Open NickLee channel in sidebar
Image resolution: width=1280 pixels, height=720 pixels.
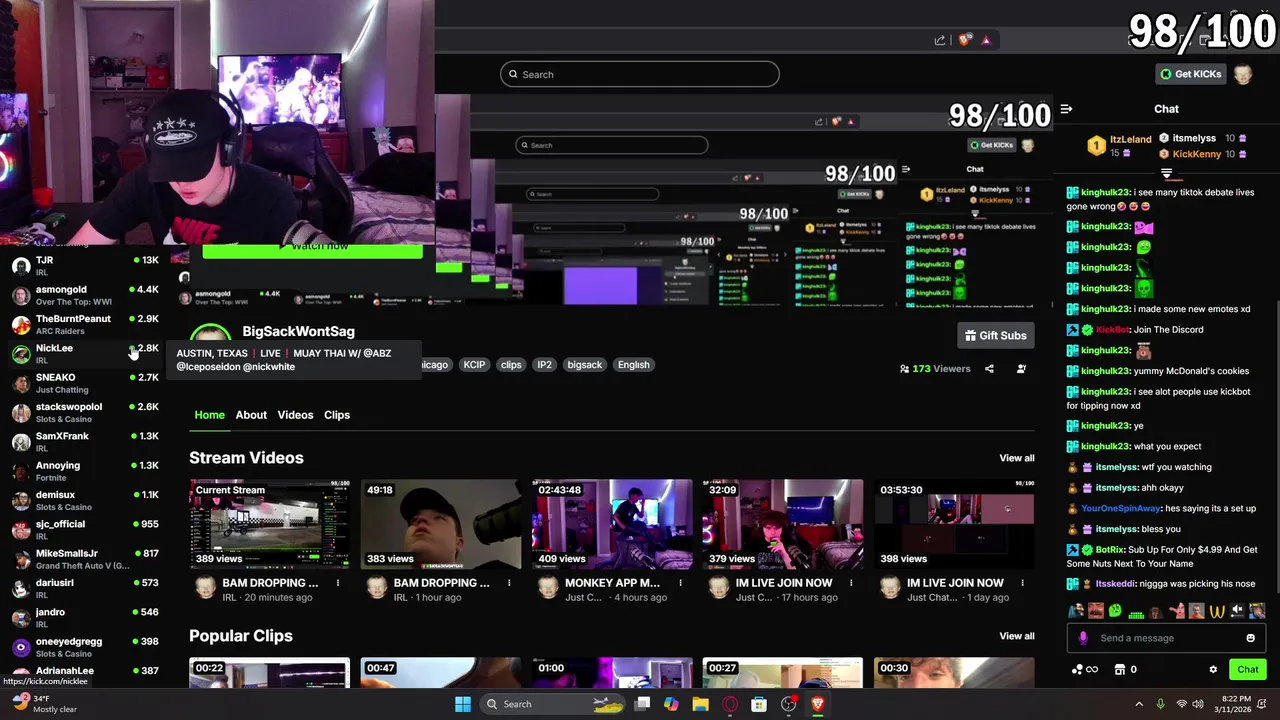click(x=85, y=354)
